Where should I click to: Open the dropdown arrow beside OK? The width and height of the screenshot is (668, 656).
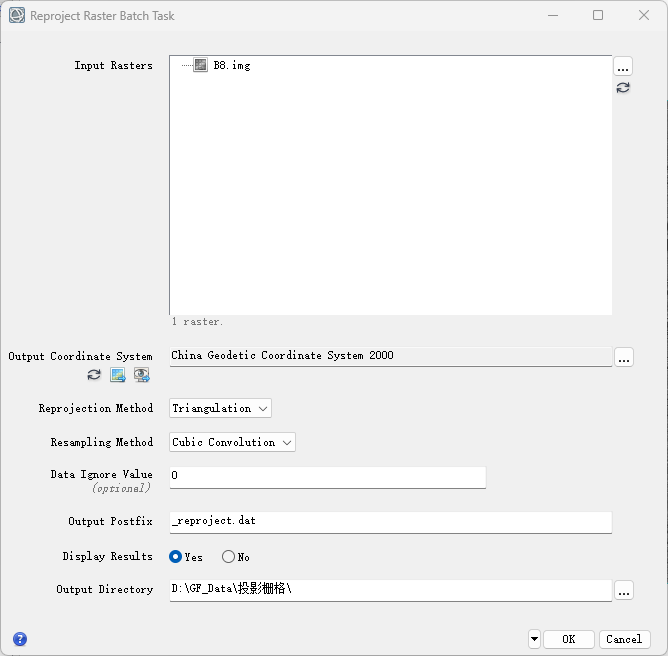point(534,639)
